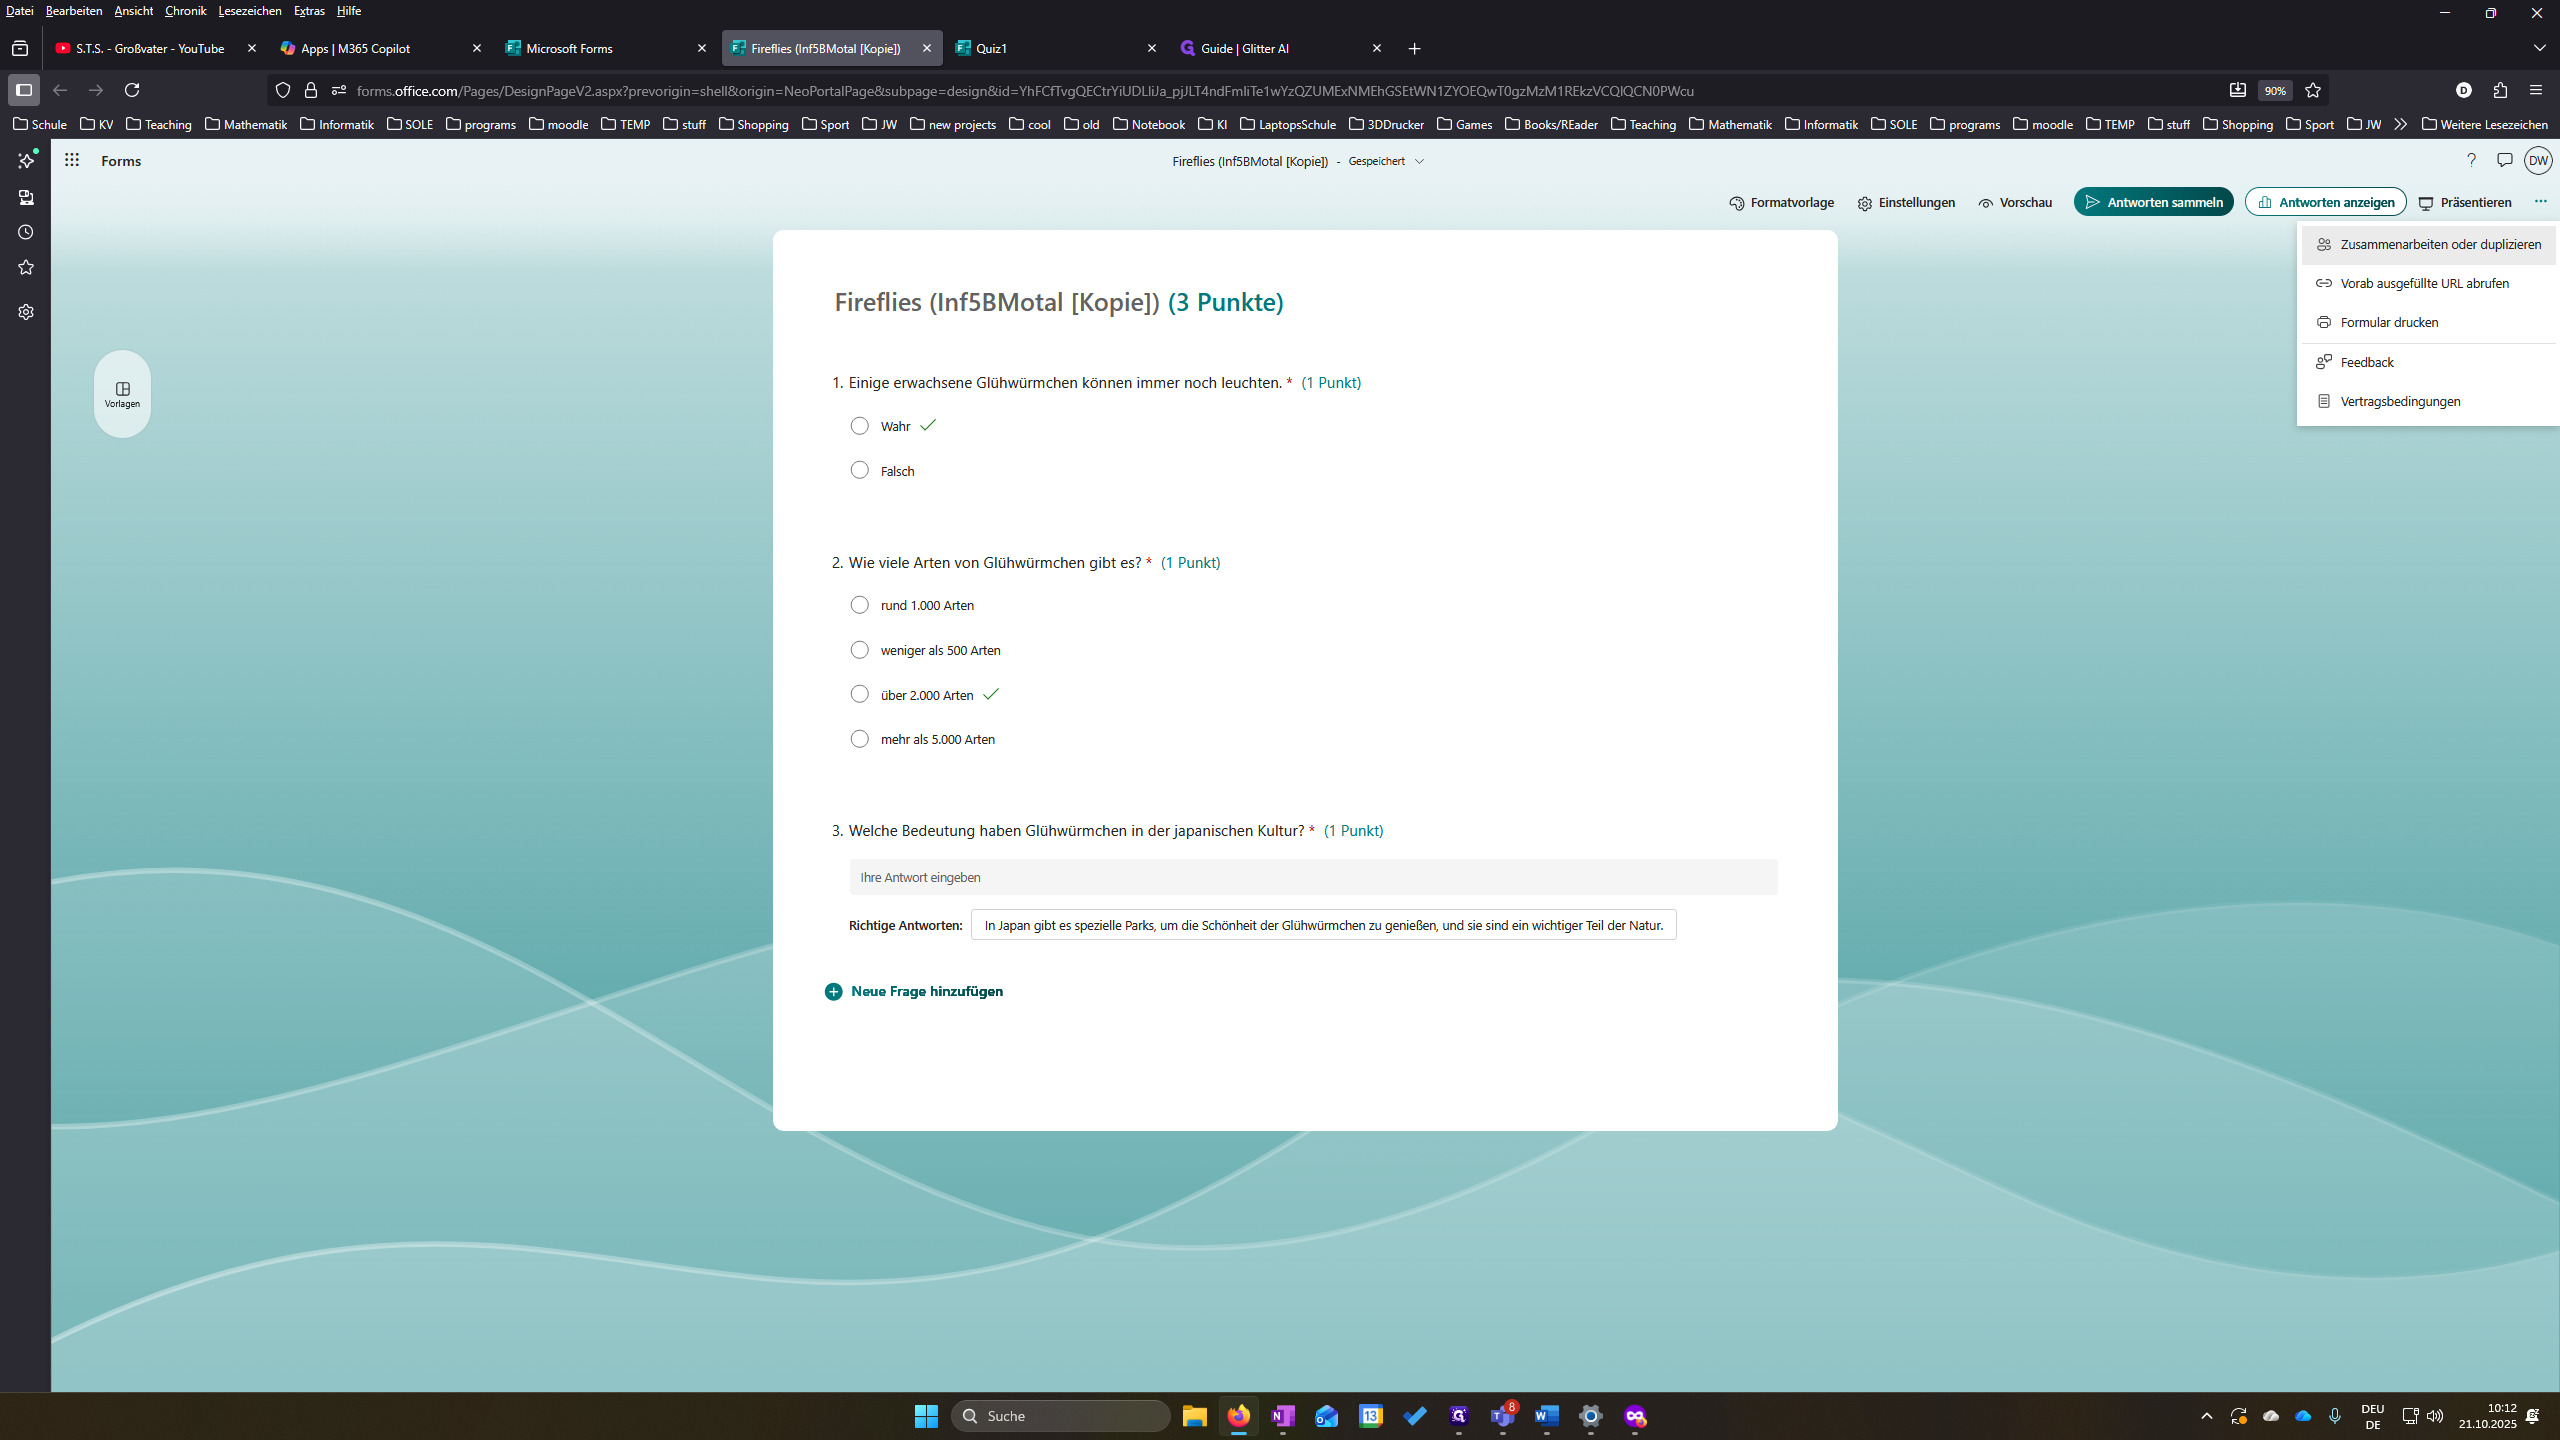Click Neue Frage hinzufügen
2560x1440 pixels.
coord(913,991)
